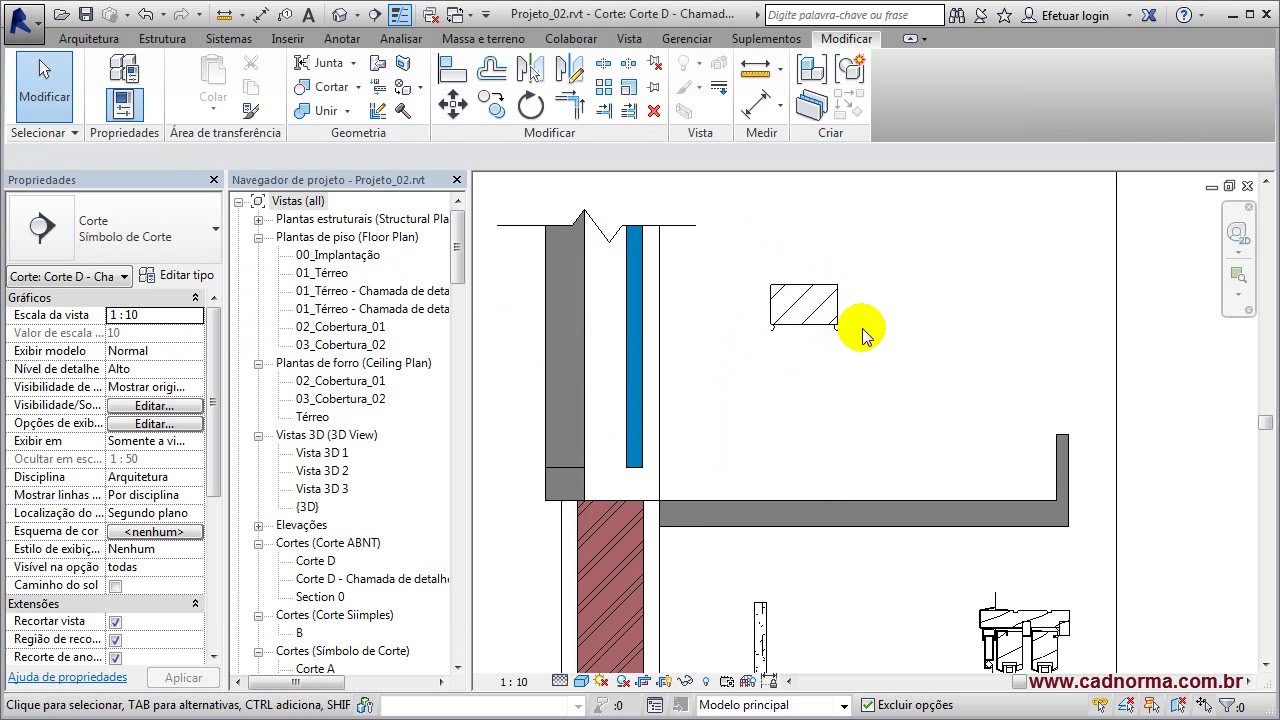Viewport: 1280px width, 720px height.
Task: Click the Properties palette icon
Action: pyautogui.click(x=124, y=105)
